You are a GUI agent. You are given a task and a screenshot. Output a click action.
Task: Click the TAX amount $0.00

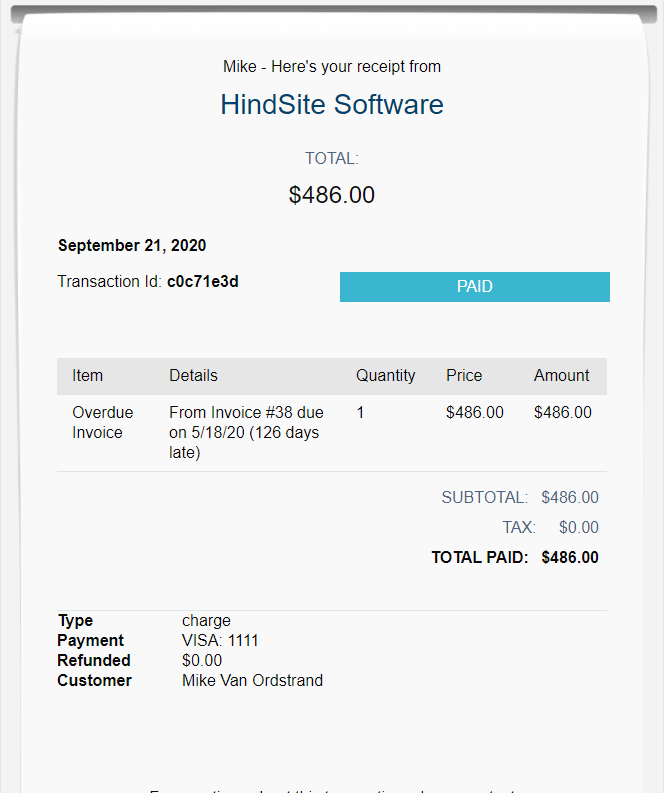tap(578, 528)
